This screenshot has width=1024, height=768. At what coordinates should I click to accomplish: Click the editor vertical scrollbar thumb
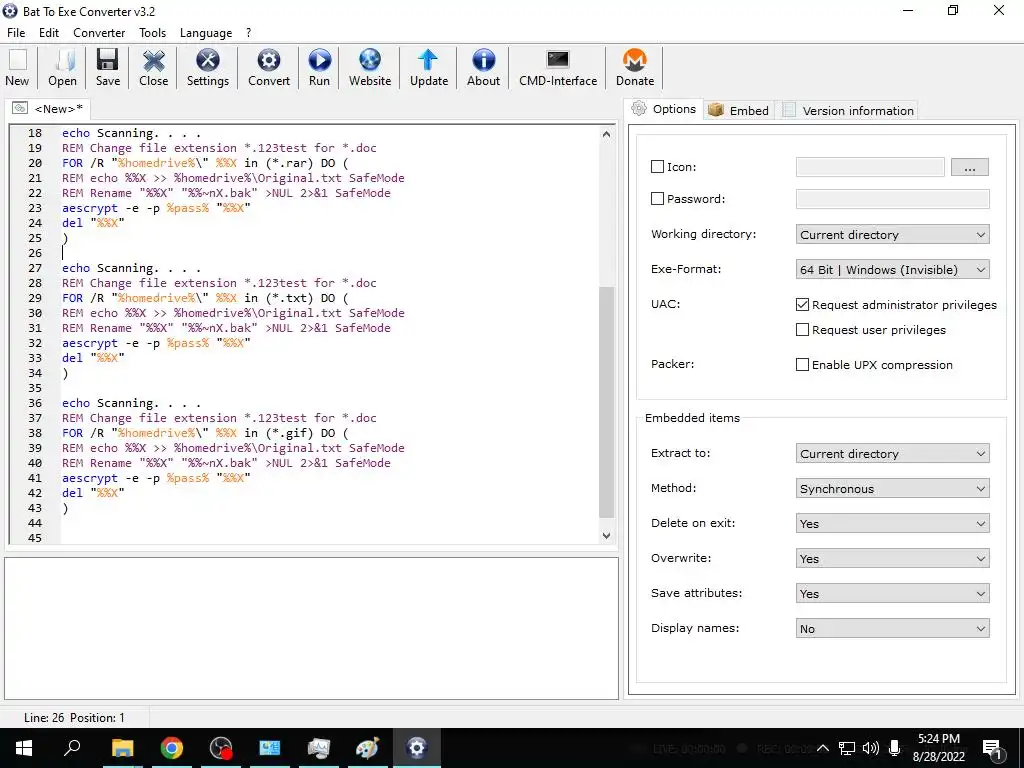606,402
